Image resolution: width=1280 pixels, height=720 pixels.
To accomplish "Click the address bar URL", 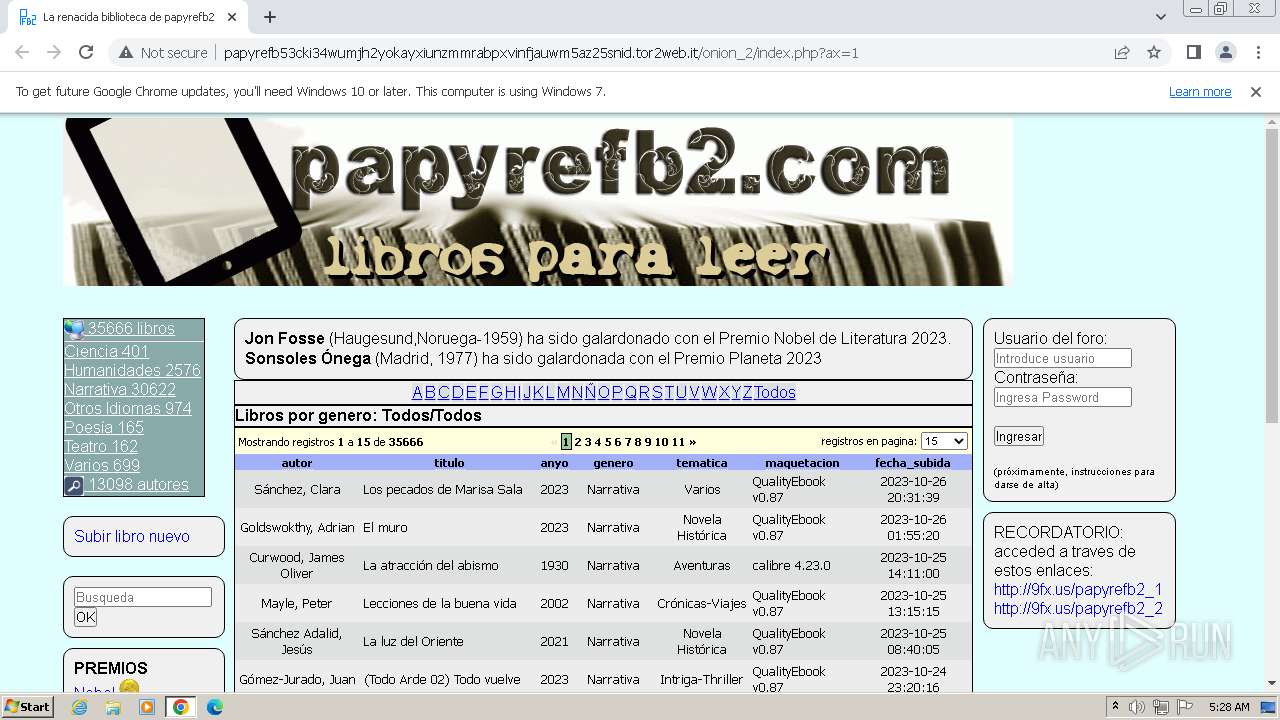I will (x=541, y=53).
